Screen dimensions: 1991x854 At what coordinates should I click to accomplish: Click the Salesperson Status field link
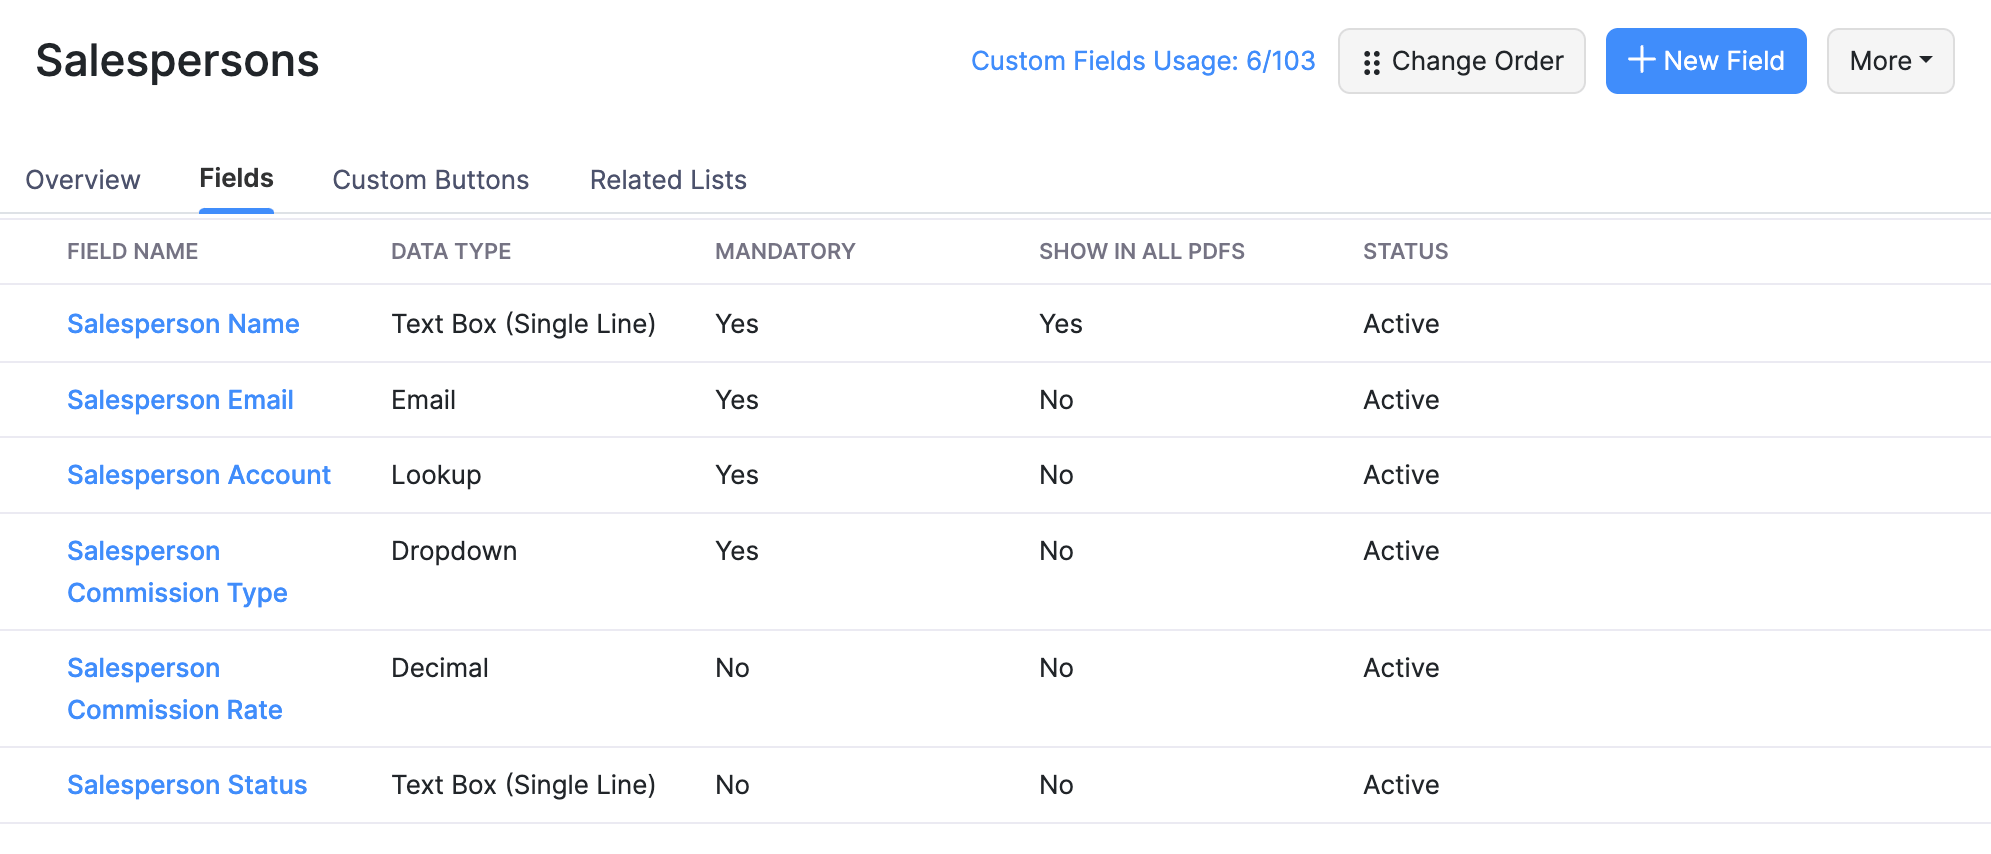coord(187,785)
